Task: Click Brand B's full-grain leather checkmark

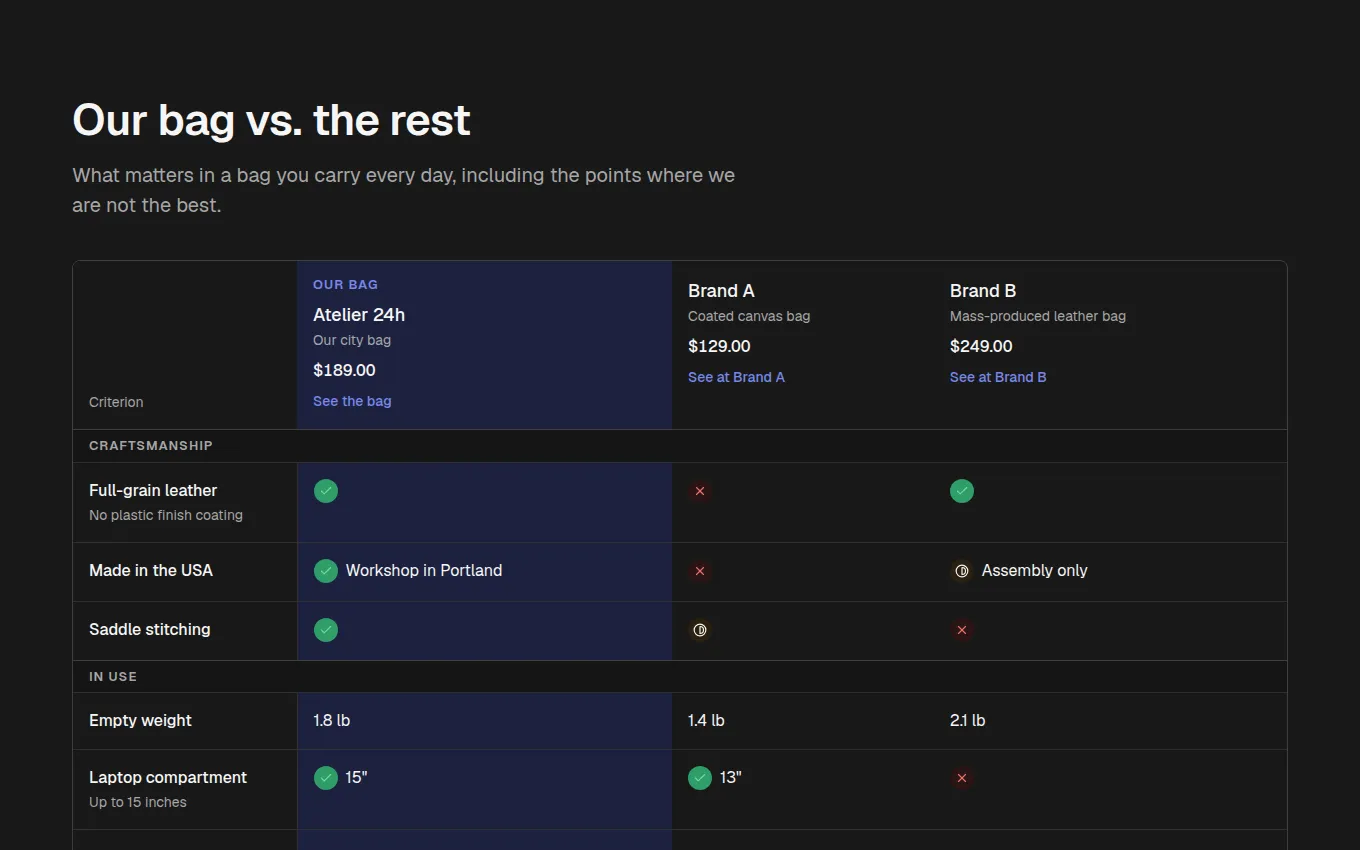Action: coord(962,491)
